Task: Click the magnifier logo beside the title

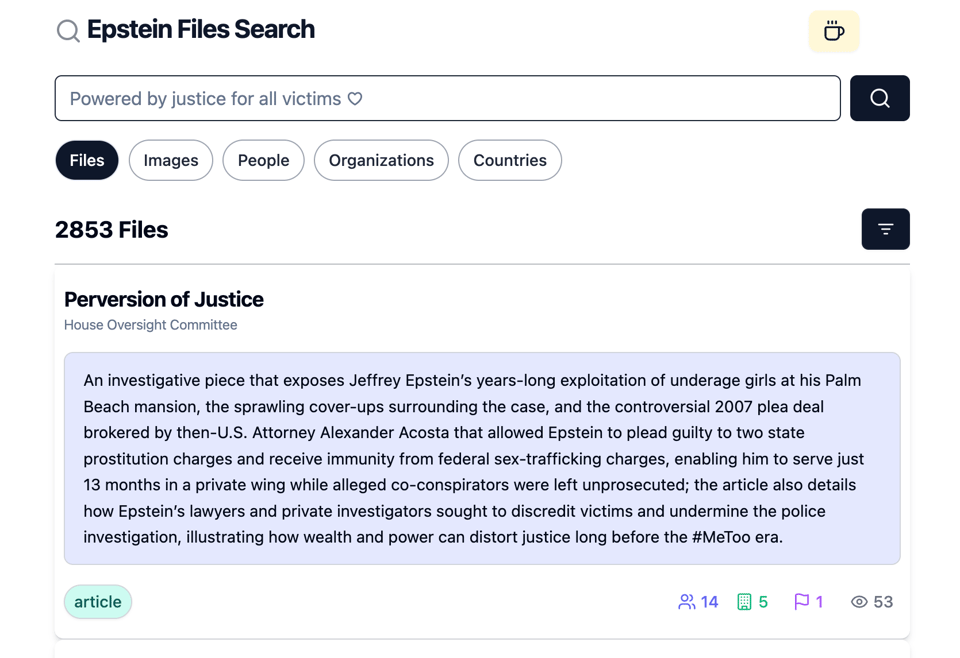Action: pyautogui.click(x=68, y=31)
